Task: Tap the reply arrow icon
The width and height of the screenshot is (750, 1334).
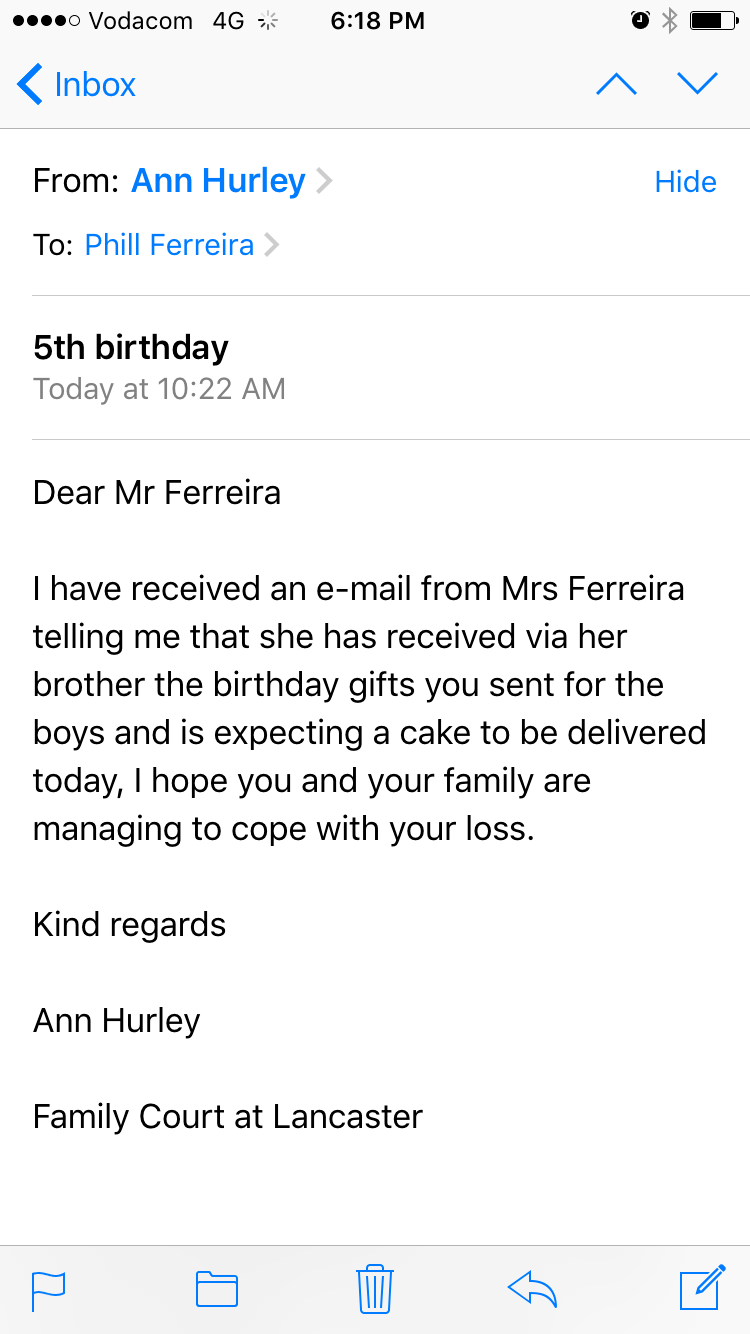Action: [x=532, y=1289]
